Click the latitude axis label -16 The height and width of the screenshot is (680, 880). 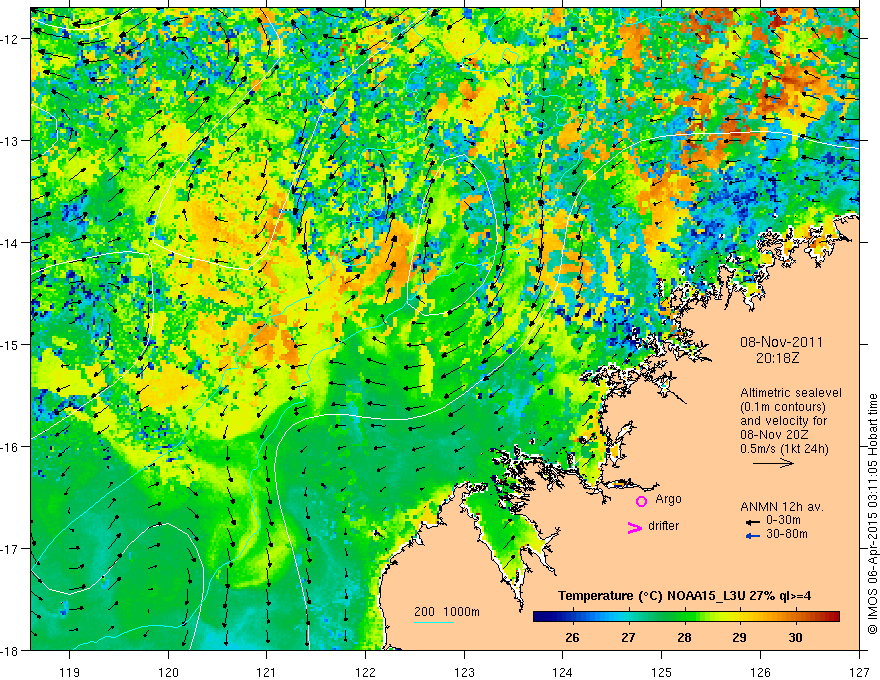pos(11,447)
